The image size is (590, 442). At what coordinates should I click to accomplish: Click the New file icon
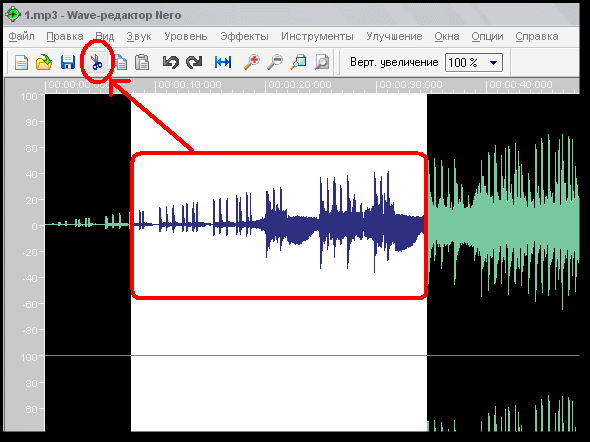tap(21, 62)
